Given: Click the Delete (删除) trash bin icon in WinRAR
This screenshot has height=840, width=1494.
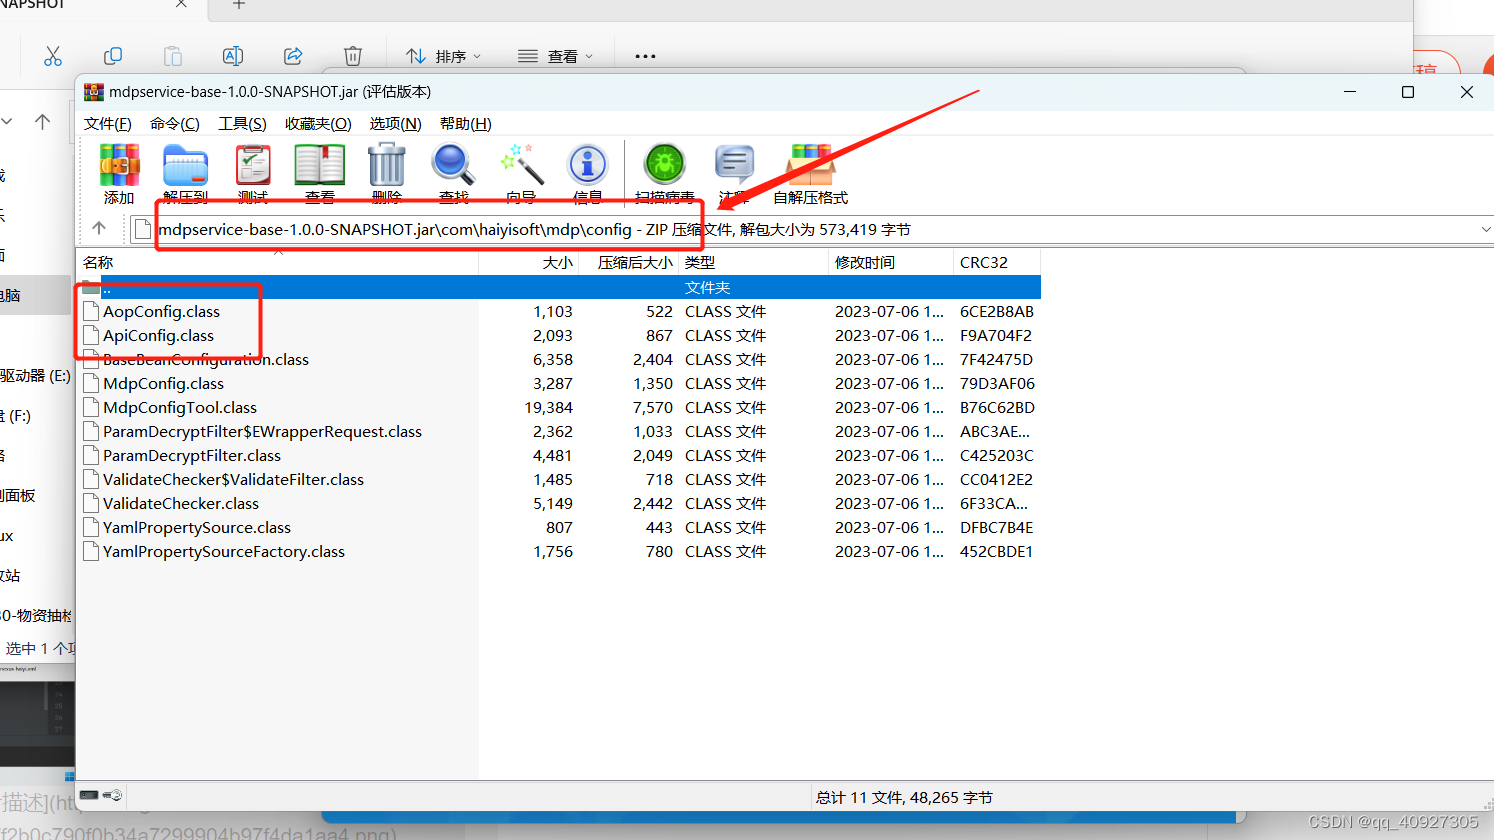Looking at the screenshot, I should pos(387,173).
